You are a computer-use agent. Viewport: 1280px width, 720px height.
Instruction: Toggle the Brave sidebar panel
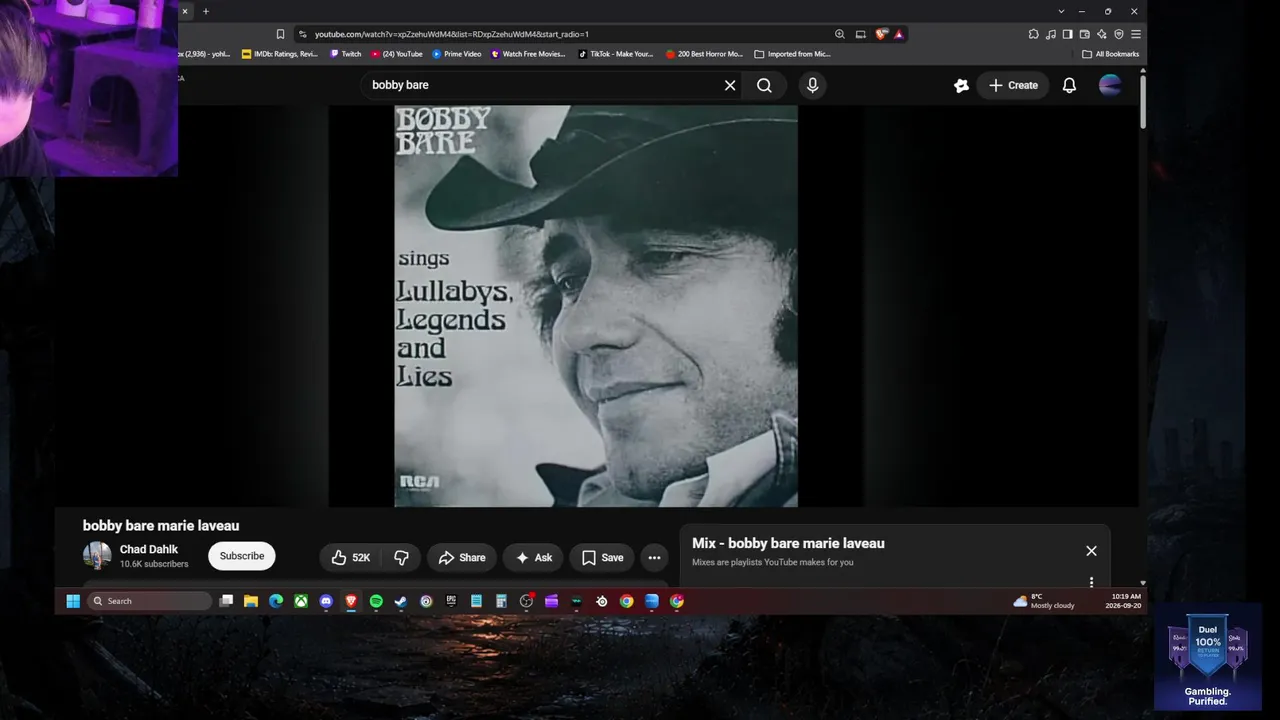tap(1067, 34)
